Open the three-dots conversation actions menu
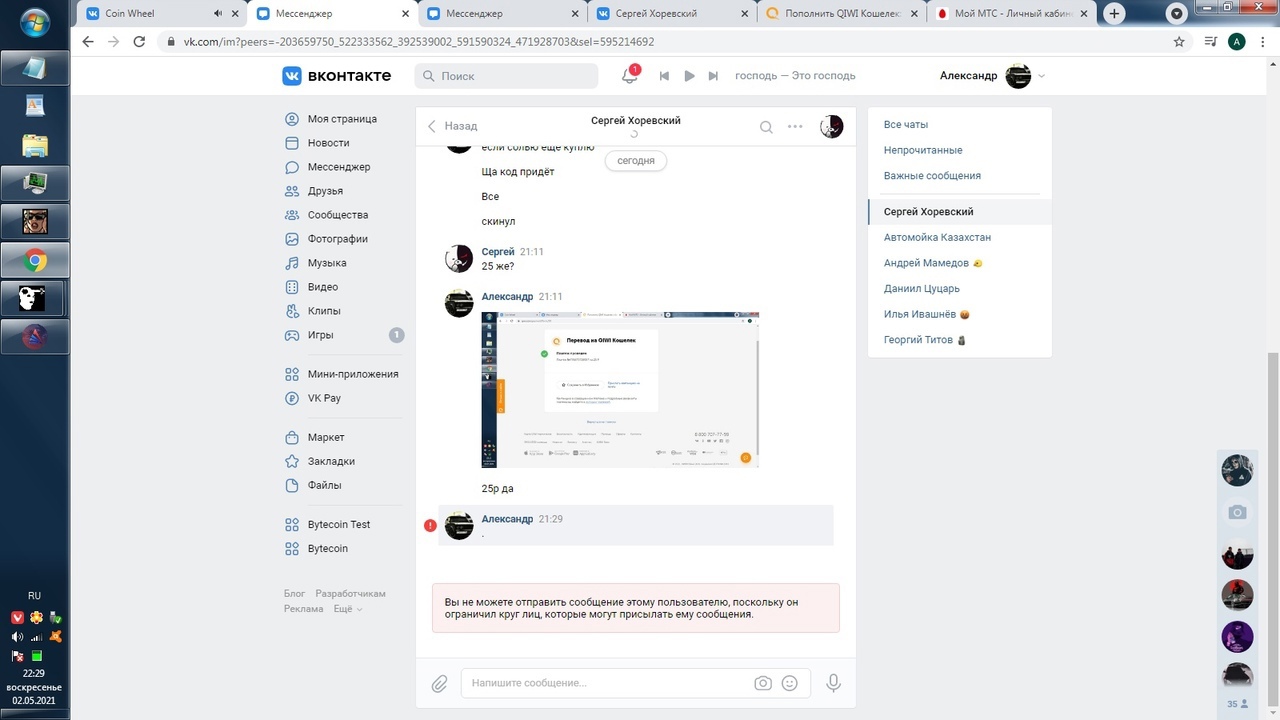Screen dimensions: 1280x720 (x=795, y=126)
